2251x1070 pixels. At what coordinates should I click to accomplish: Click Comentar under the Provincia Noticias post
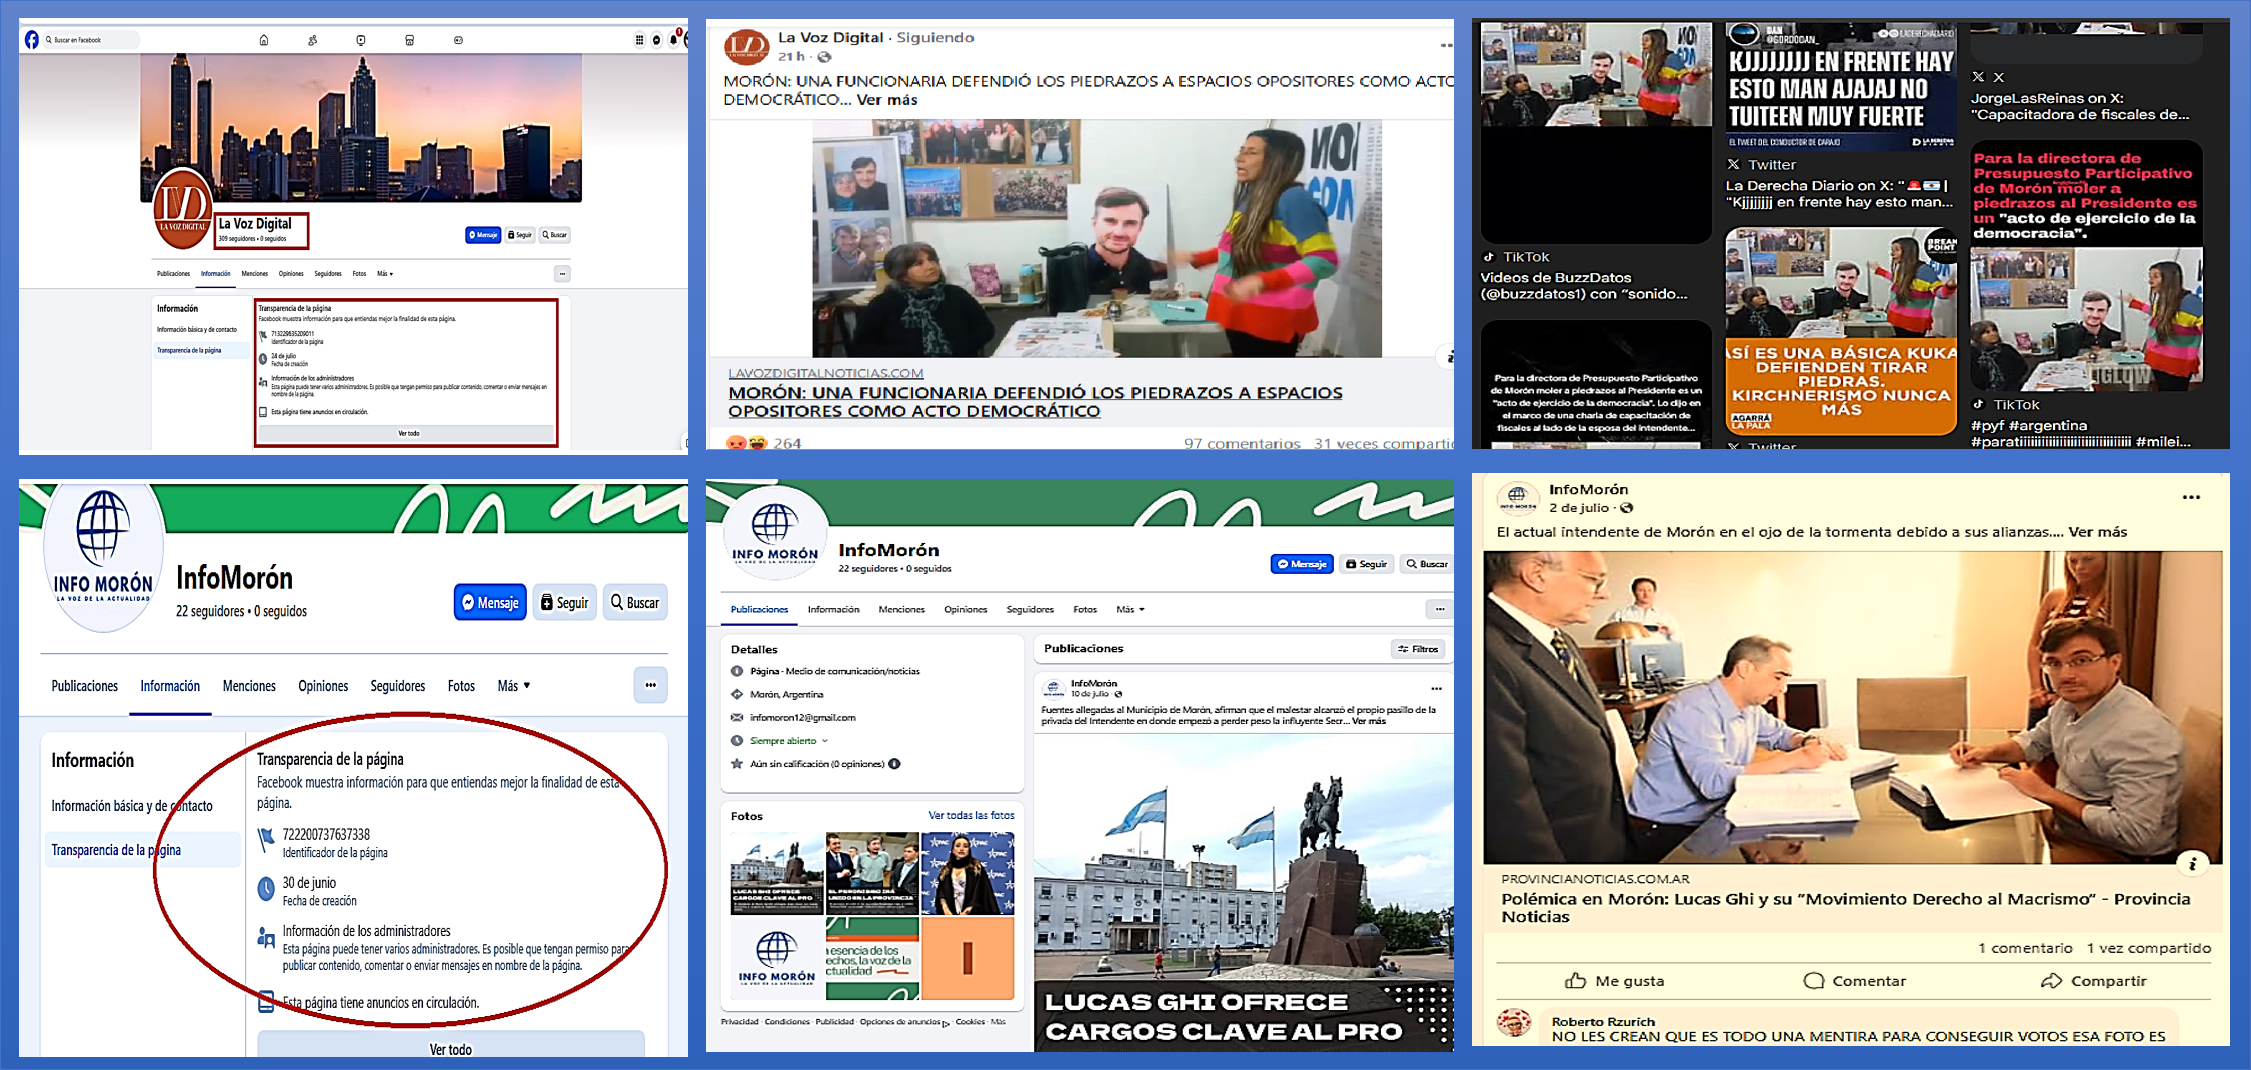[x=1854, y=981]
